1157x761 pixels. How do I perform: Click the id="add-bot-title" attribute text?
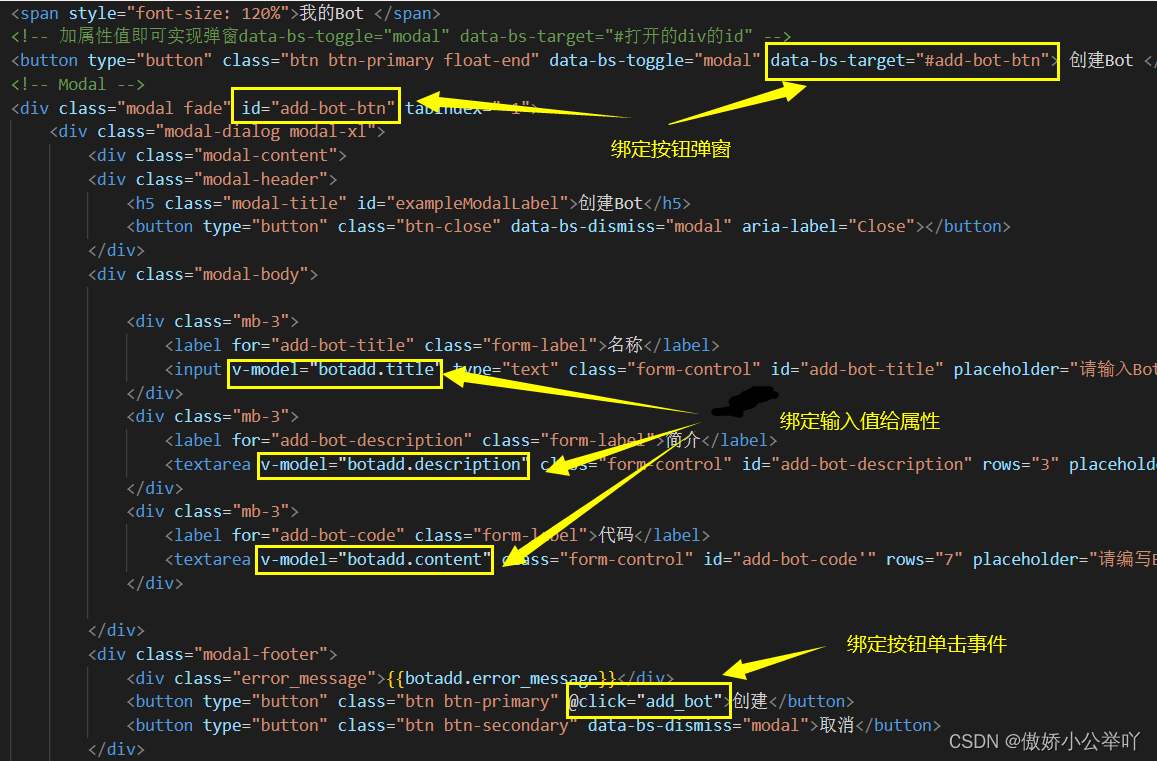click(857, 369)
